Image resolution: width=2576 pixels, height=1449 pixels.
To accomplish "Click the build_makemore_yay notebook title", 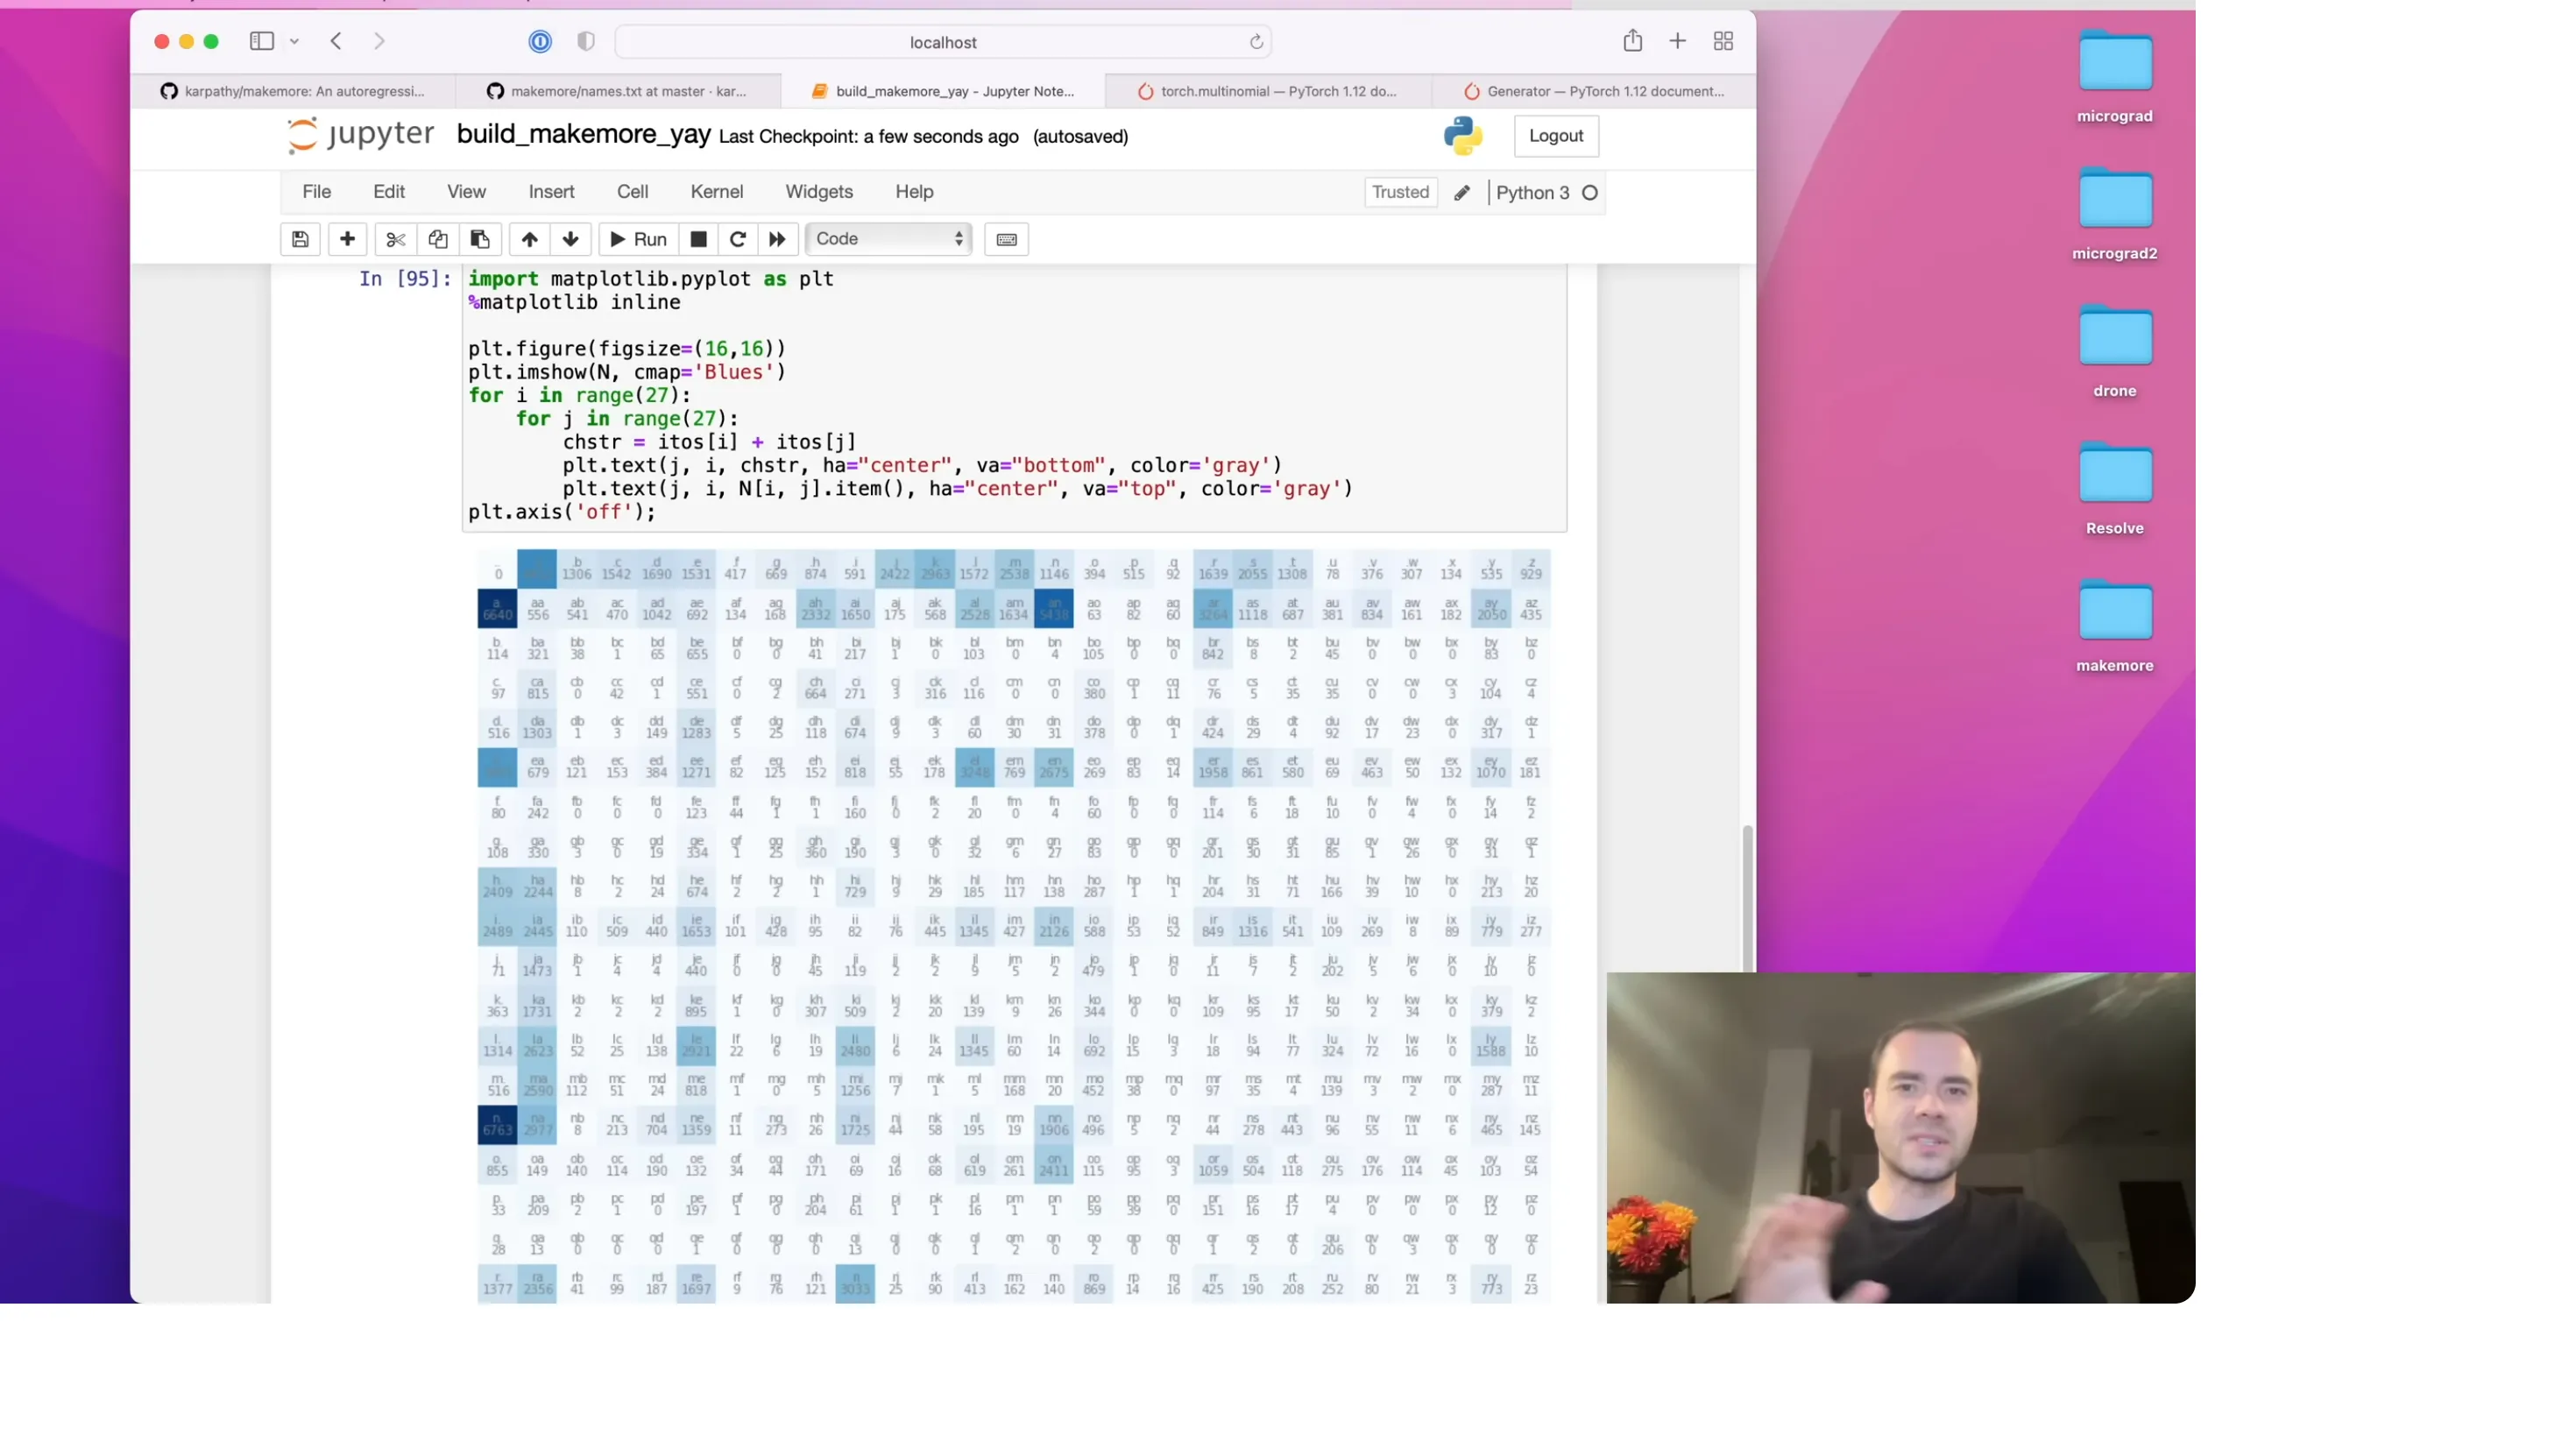I will [x=583, y=134].
